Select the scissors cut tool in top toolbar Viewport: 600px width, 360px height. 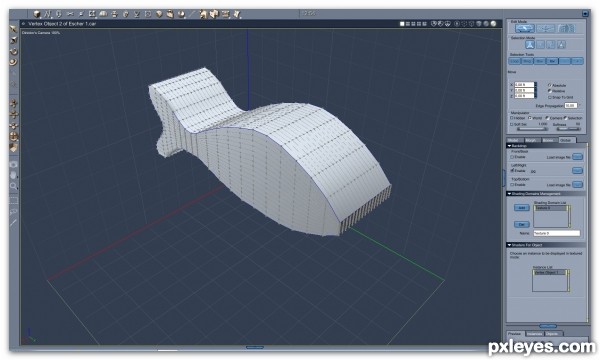(70, 14)
